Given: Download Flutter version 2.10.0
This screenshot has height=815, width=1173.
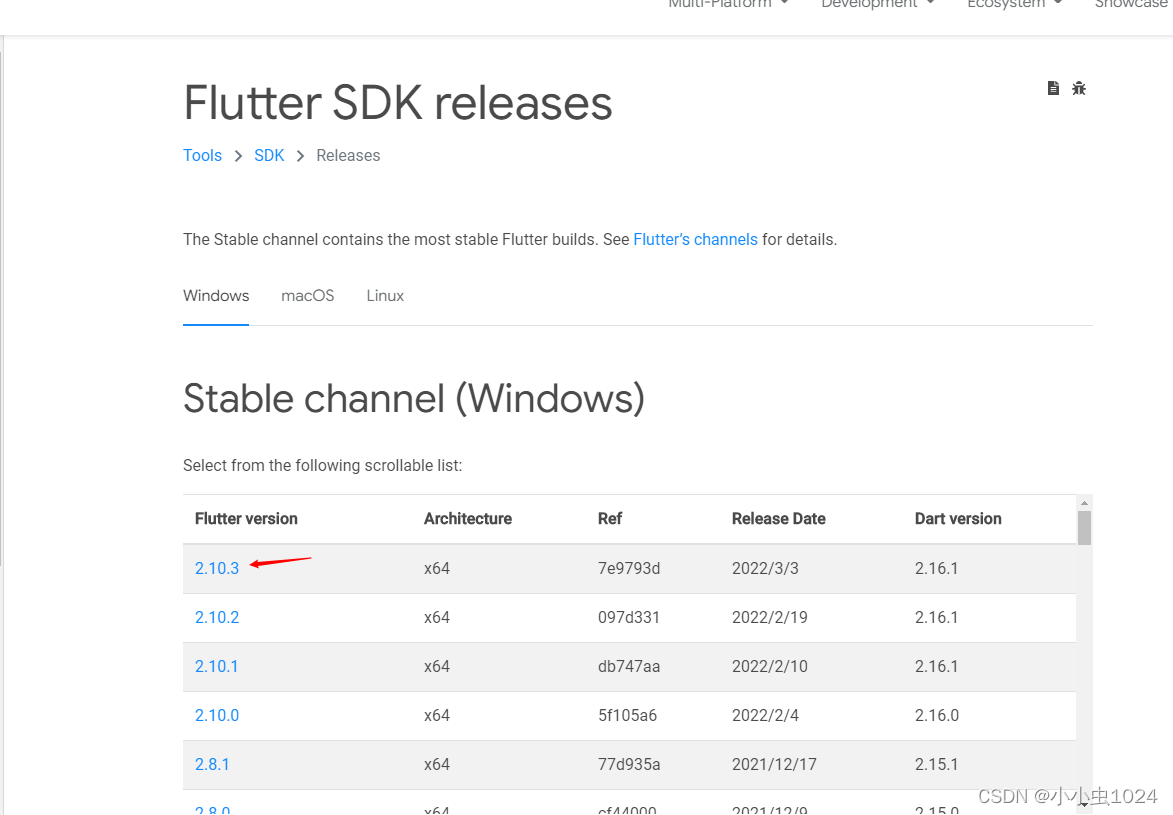Looking at the screenshot, I should 217,715.
